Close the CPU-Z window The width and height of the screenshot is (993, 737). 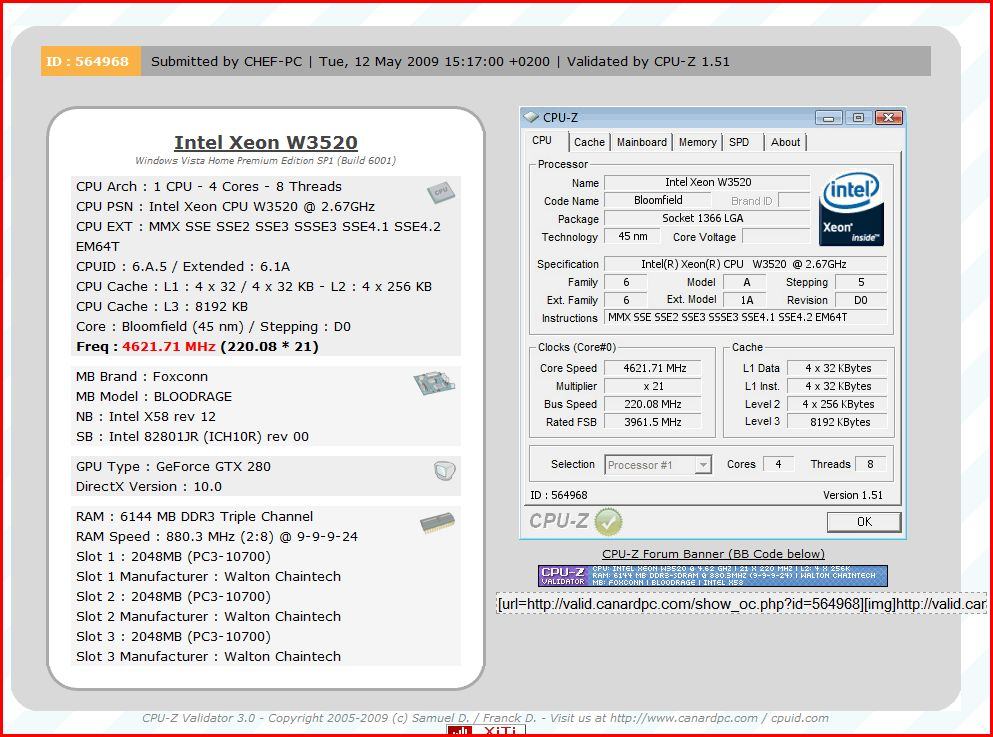click(889, 118)
